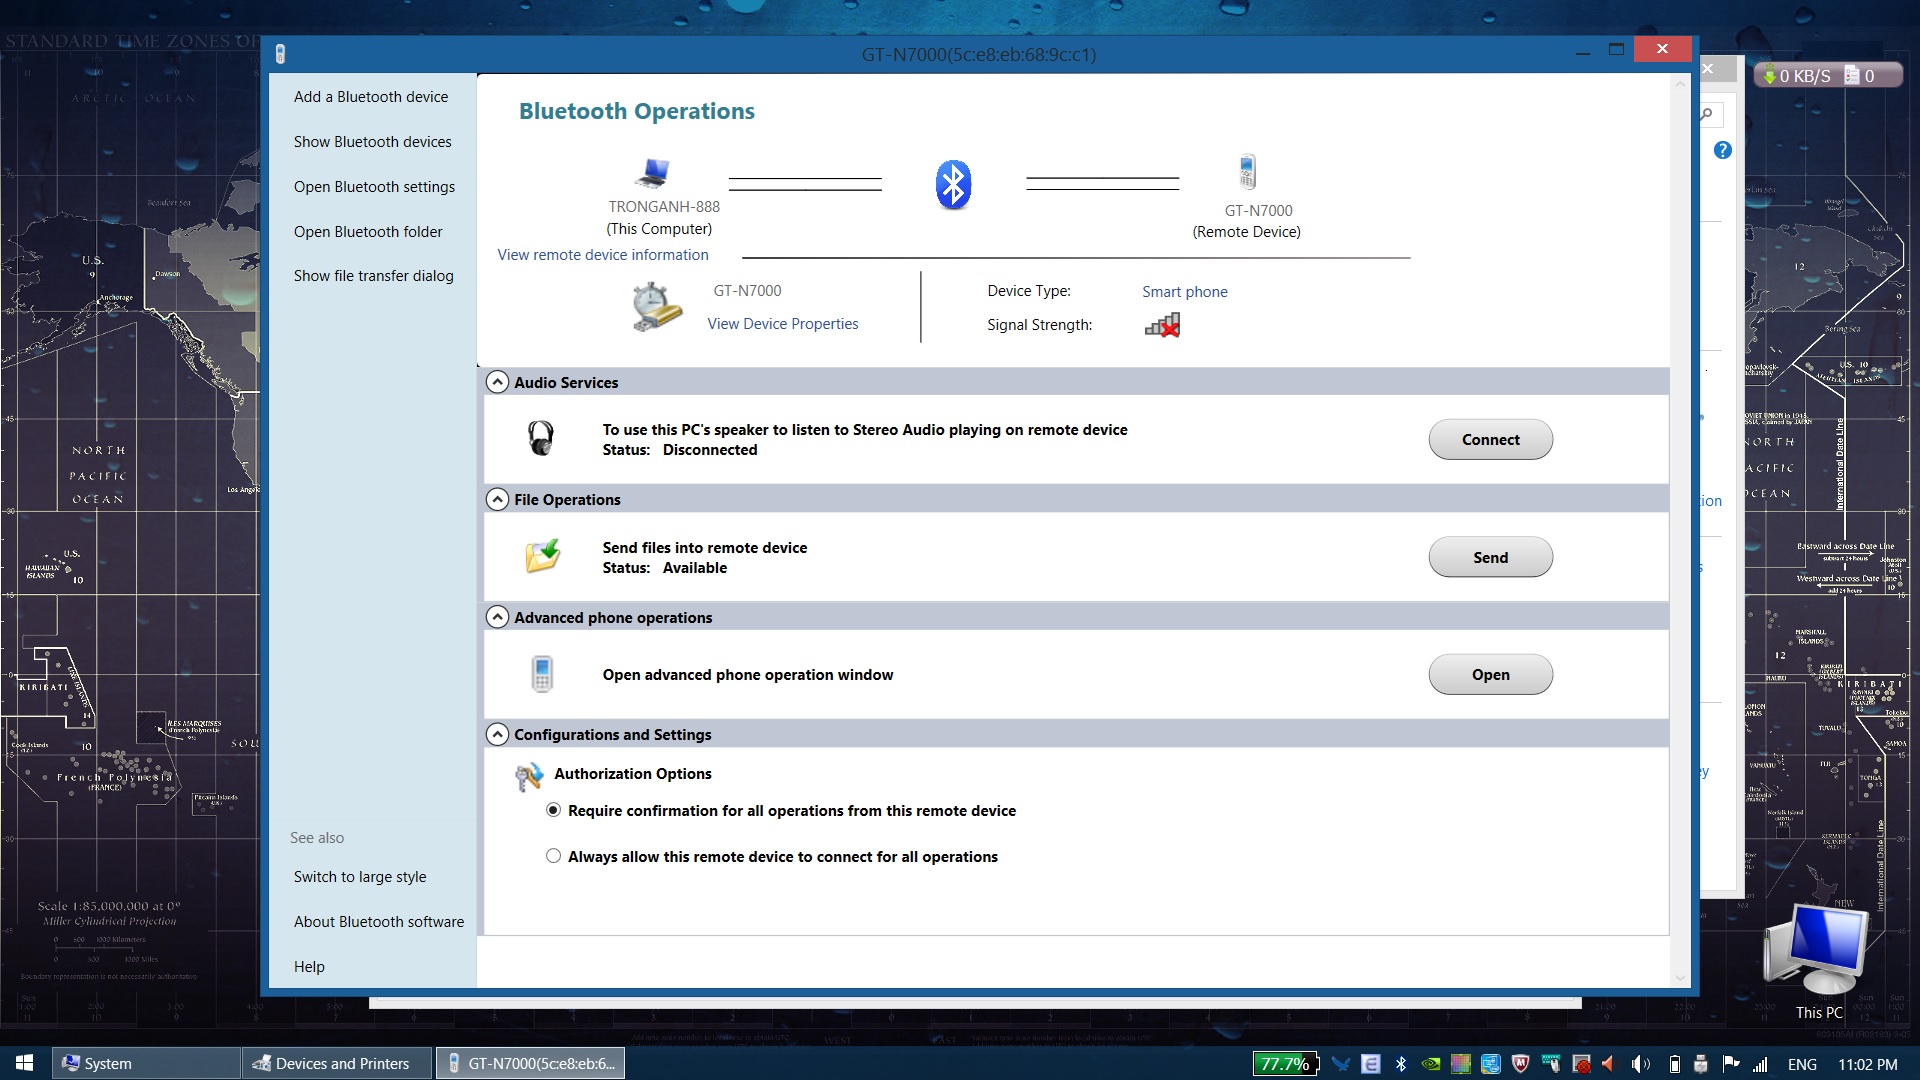This screenshot has height=1080, width=1920.
Task: Open the View Device Properties link
Action: 783,323
